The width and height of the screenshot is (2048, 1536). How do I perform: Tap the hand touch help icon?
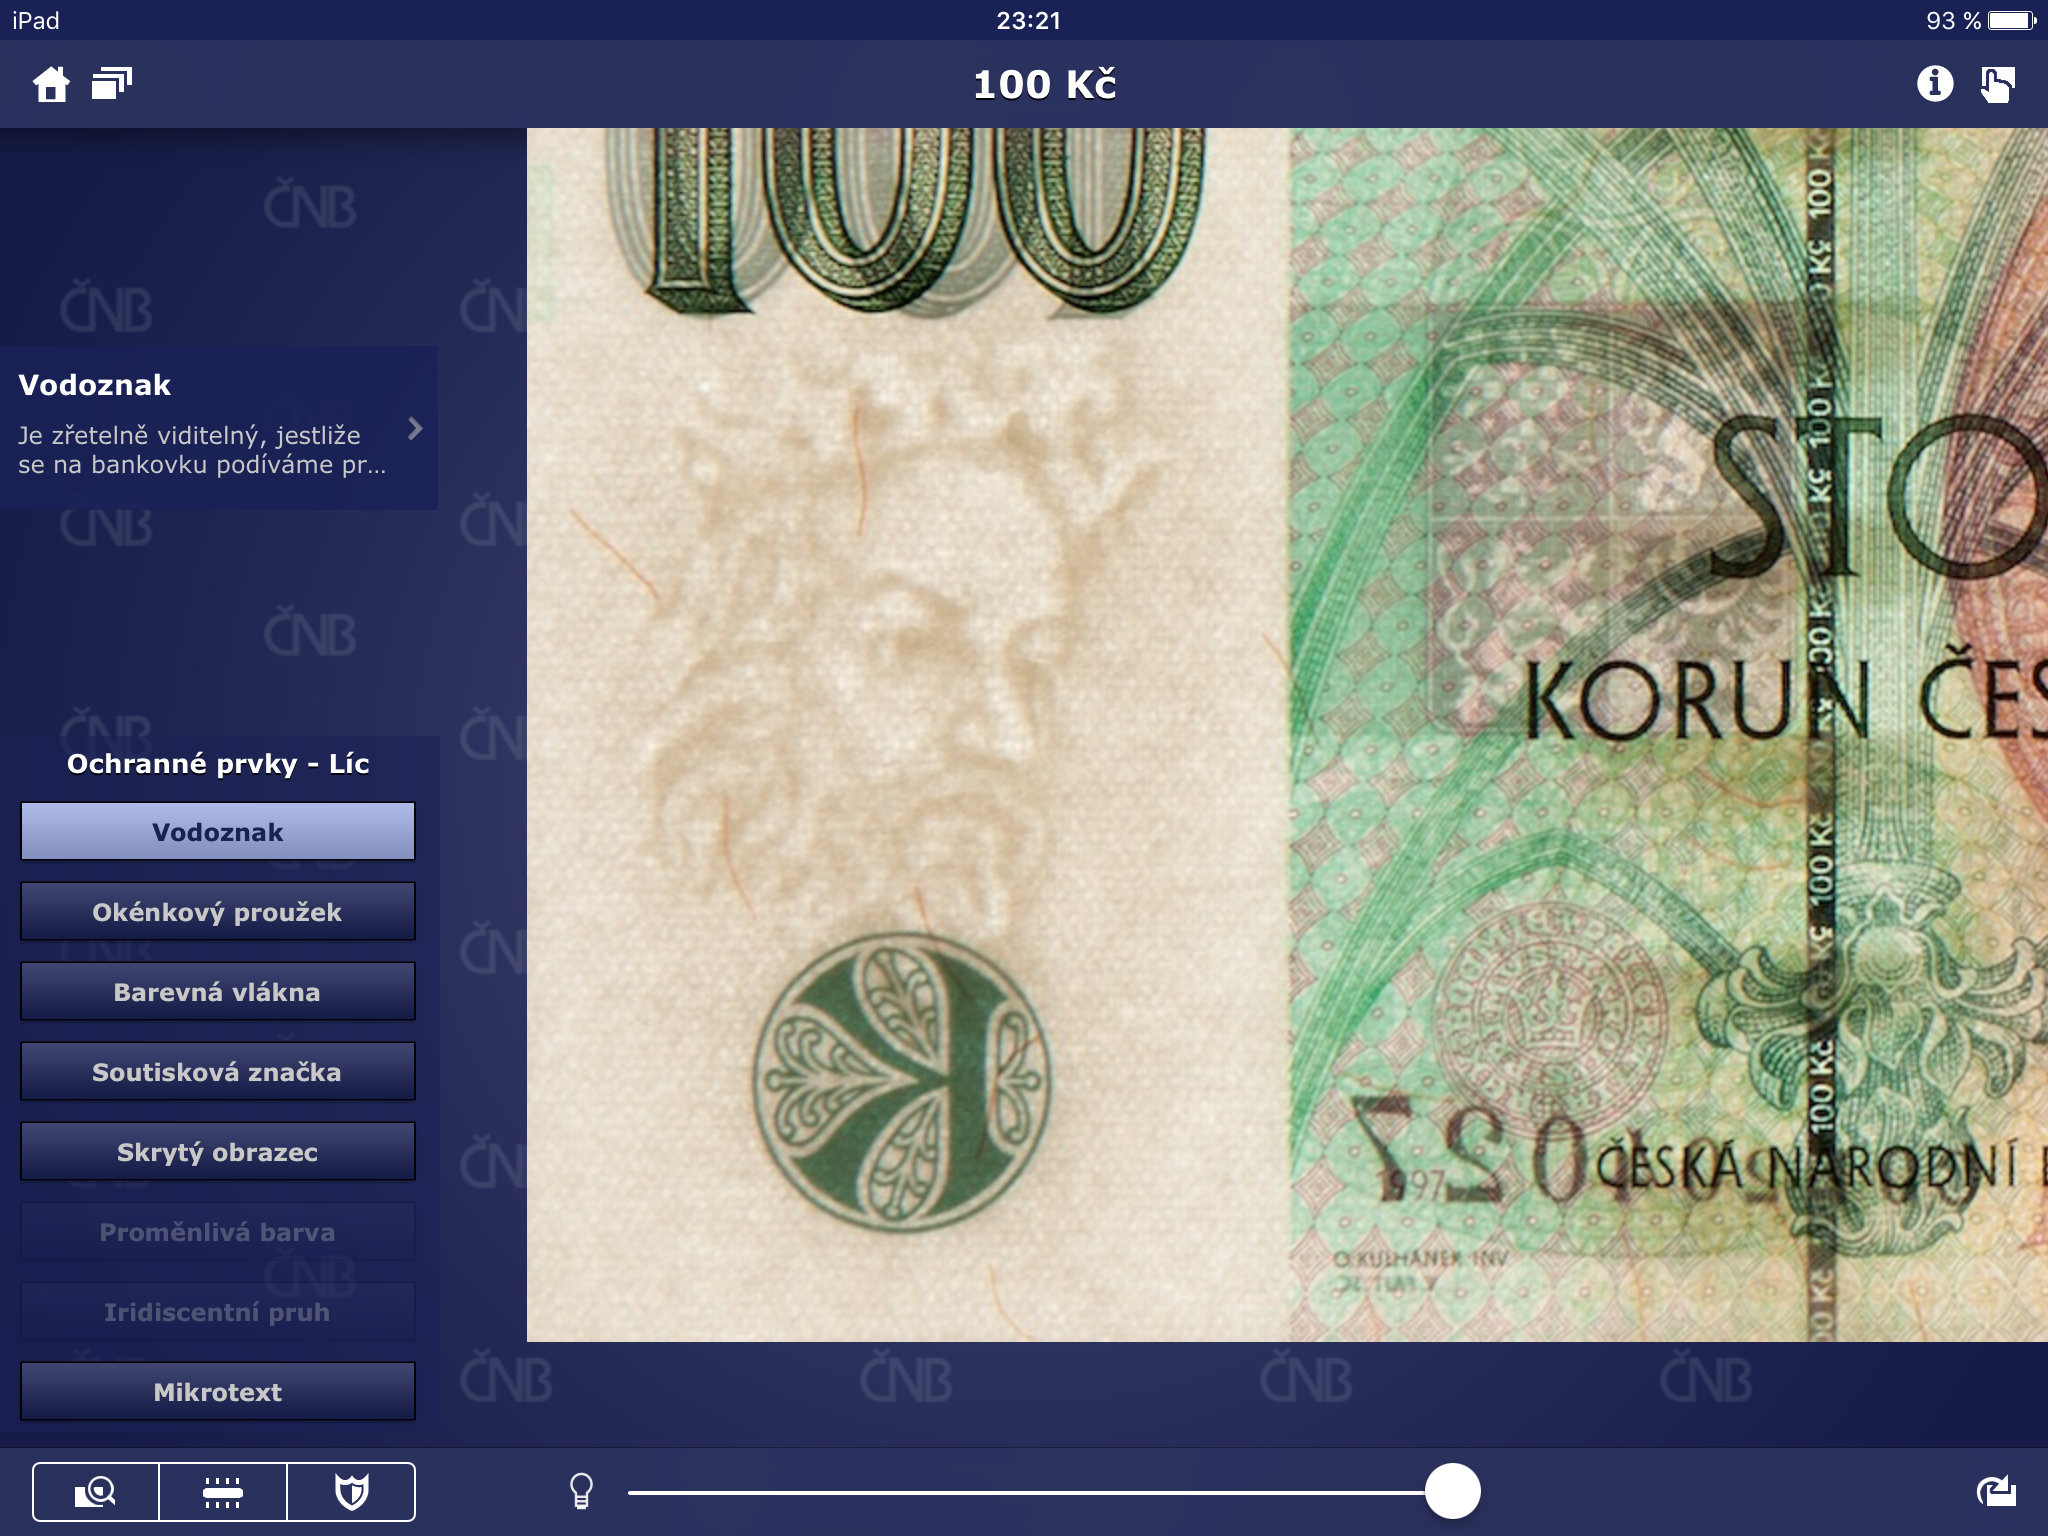click(x=1997, y=84)
